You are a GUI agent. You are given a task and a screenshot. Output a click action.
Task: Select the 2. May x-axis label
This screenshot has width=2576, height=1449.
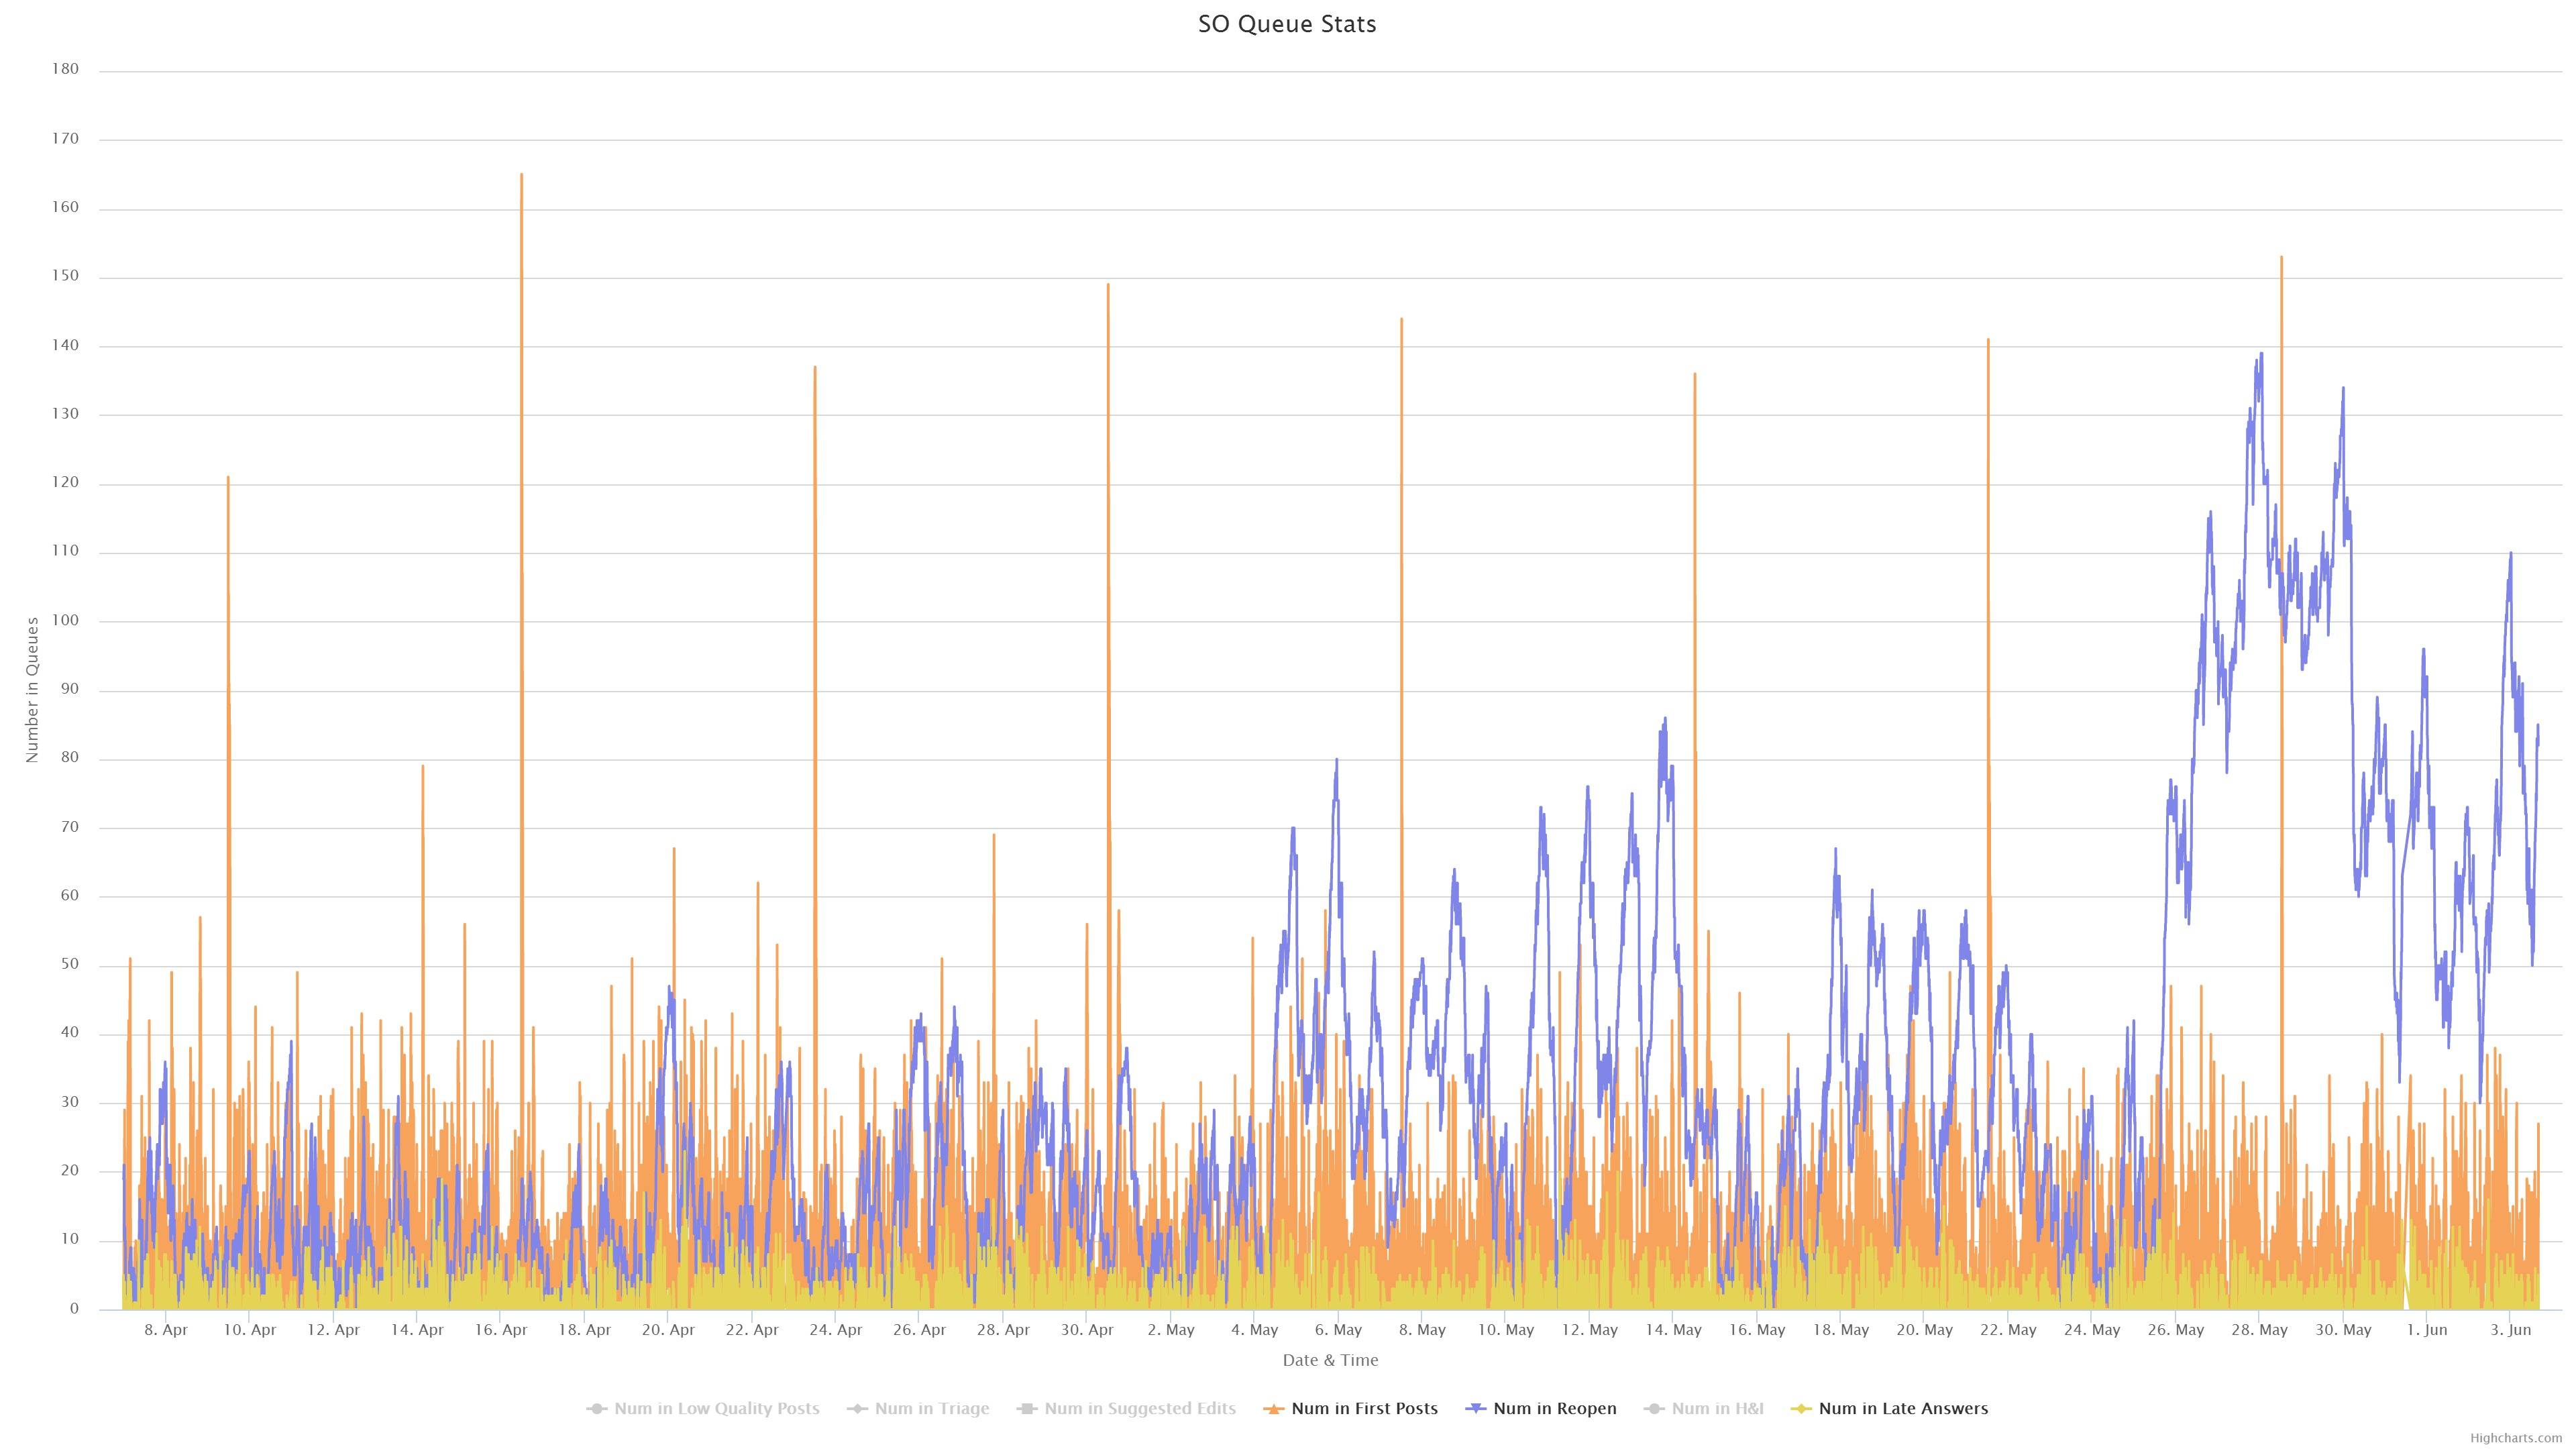click(1171, 1330)
